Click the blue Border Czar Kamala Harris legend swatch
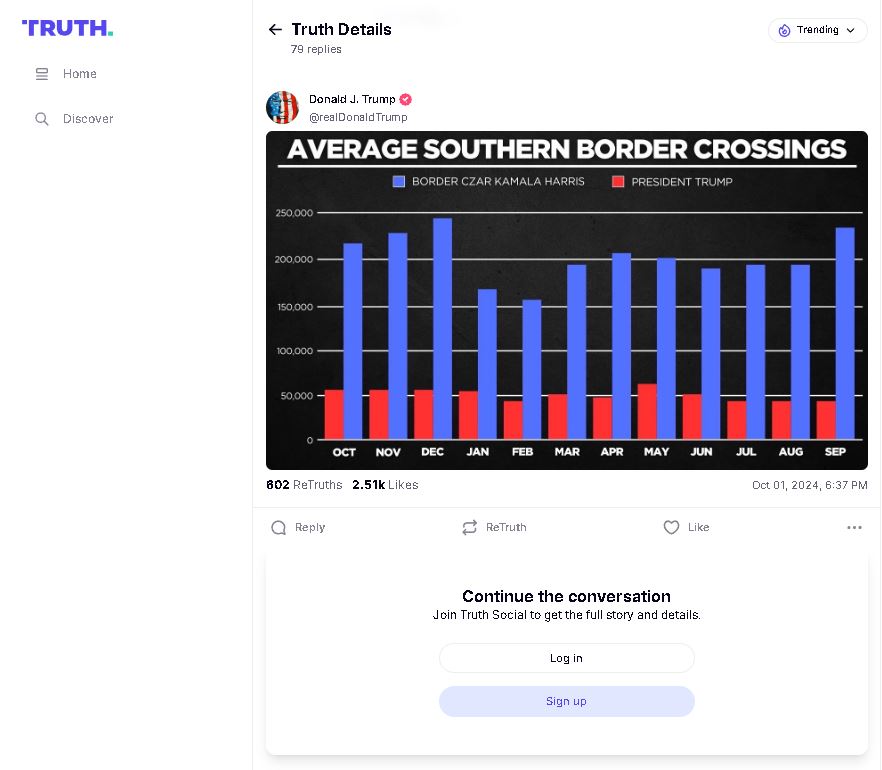This screenshot has width=882, height=770. [x=399, y=181]
